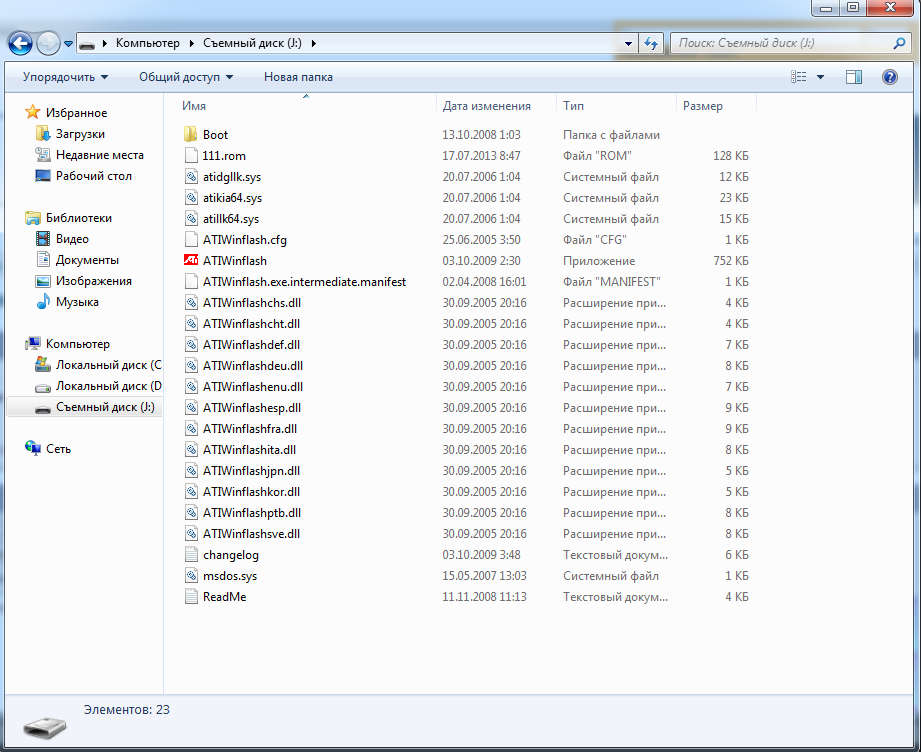Click the ATIWinflashjpn.dll file name
The width and height of the screenshot is (921, 752).
pos(251,471)
